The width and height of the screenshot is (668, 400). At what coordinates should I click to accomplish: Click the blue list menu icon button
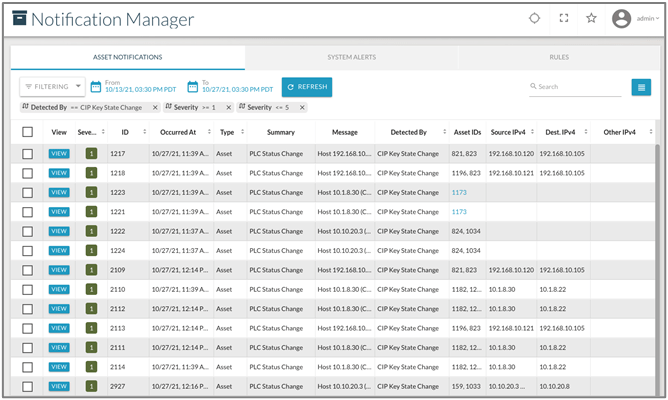641,87
